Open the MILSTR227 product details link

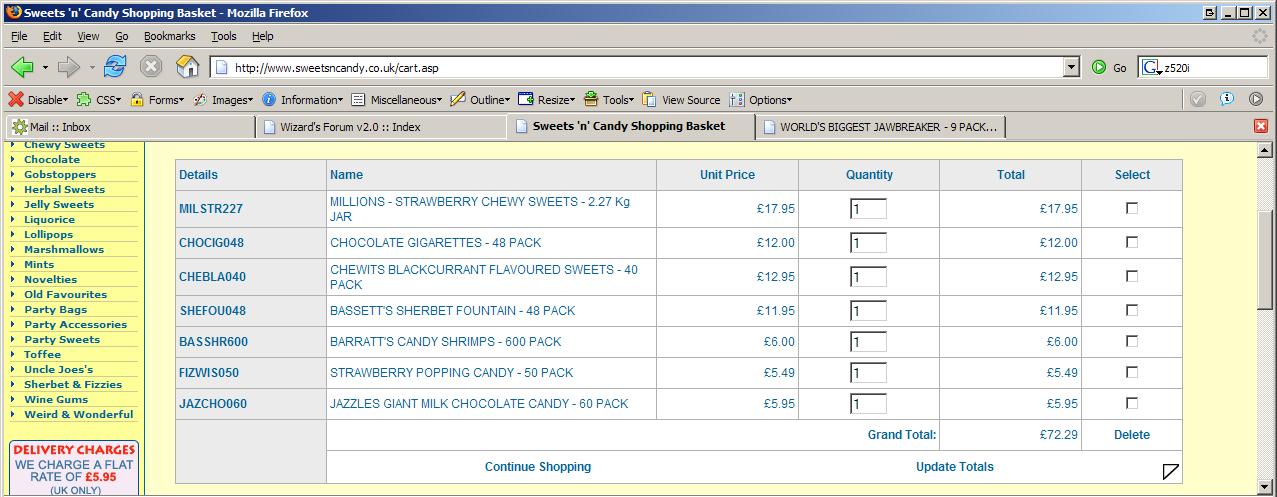coord(211,209)
